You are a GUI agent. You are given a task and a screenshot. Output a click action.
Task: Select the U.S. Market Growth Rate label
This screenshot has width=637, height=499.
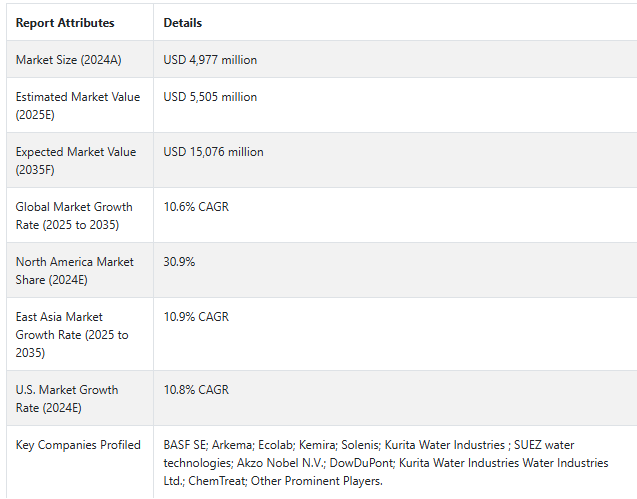click(66, 398)
